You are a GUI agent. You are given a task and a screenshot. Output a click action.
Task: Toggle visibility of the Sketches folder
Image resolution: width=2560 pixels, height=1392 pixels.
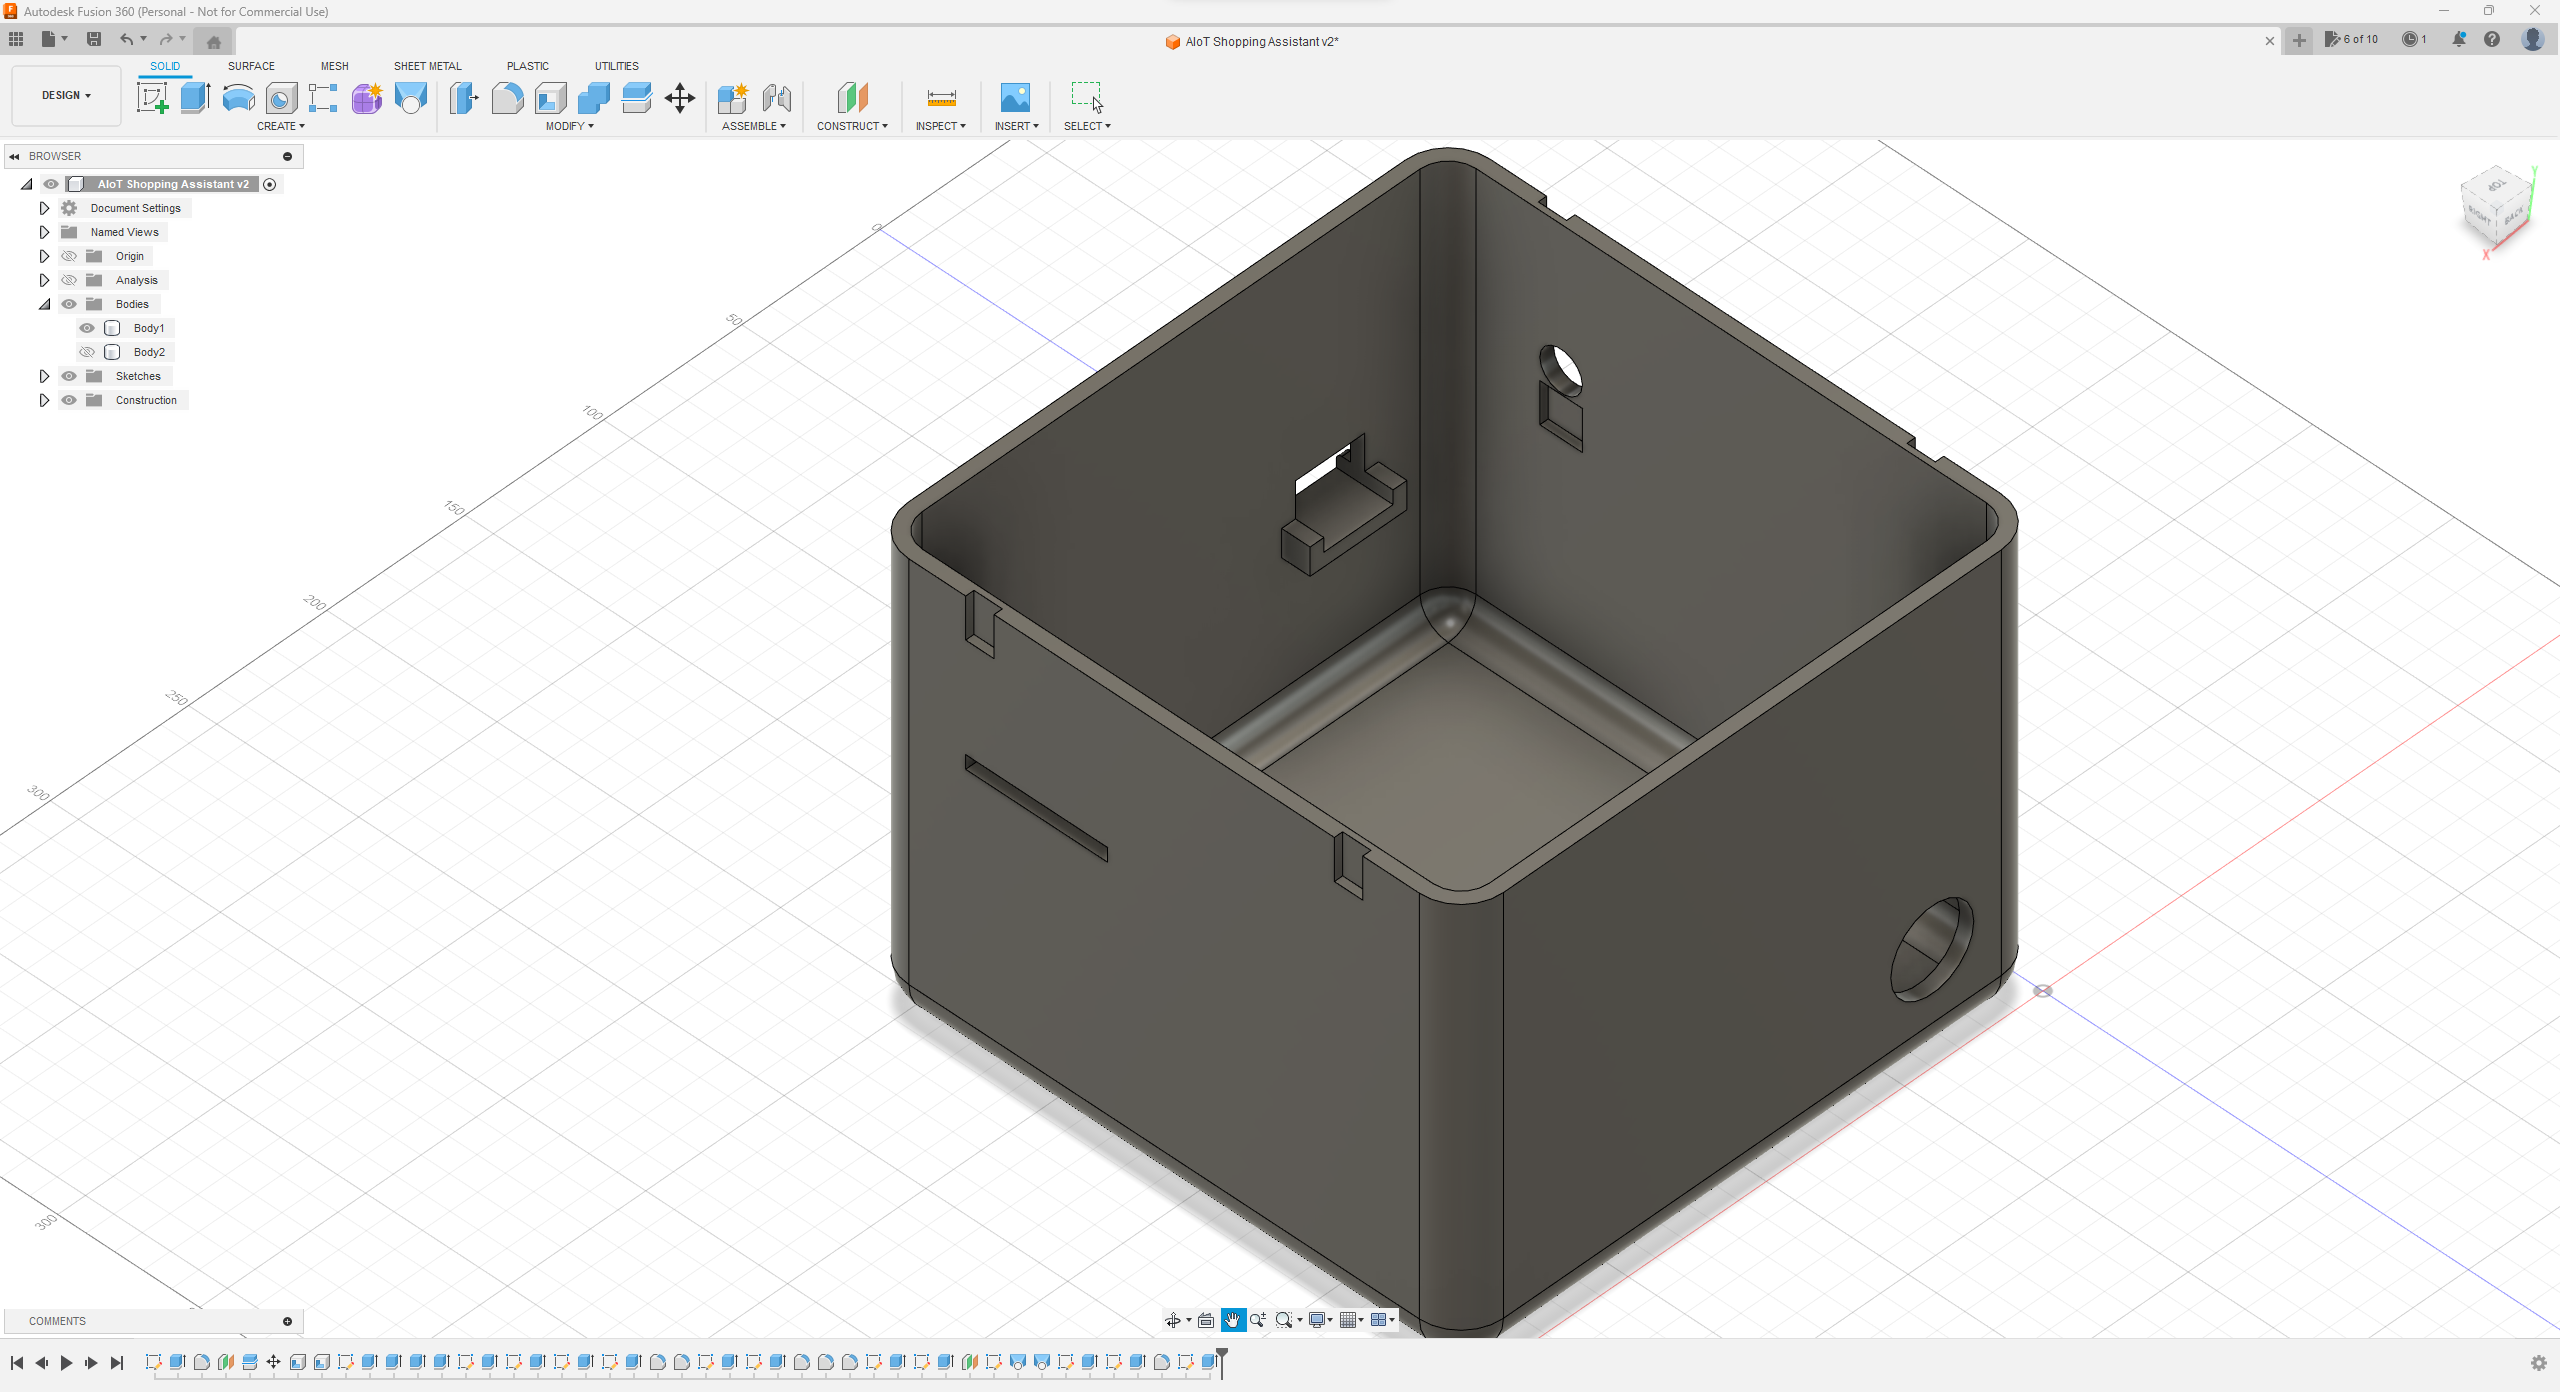click(x=69, y=376)
